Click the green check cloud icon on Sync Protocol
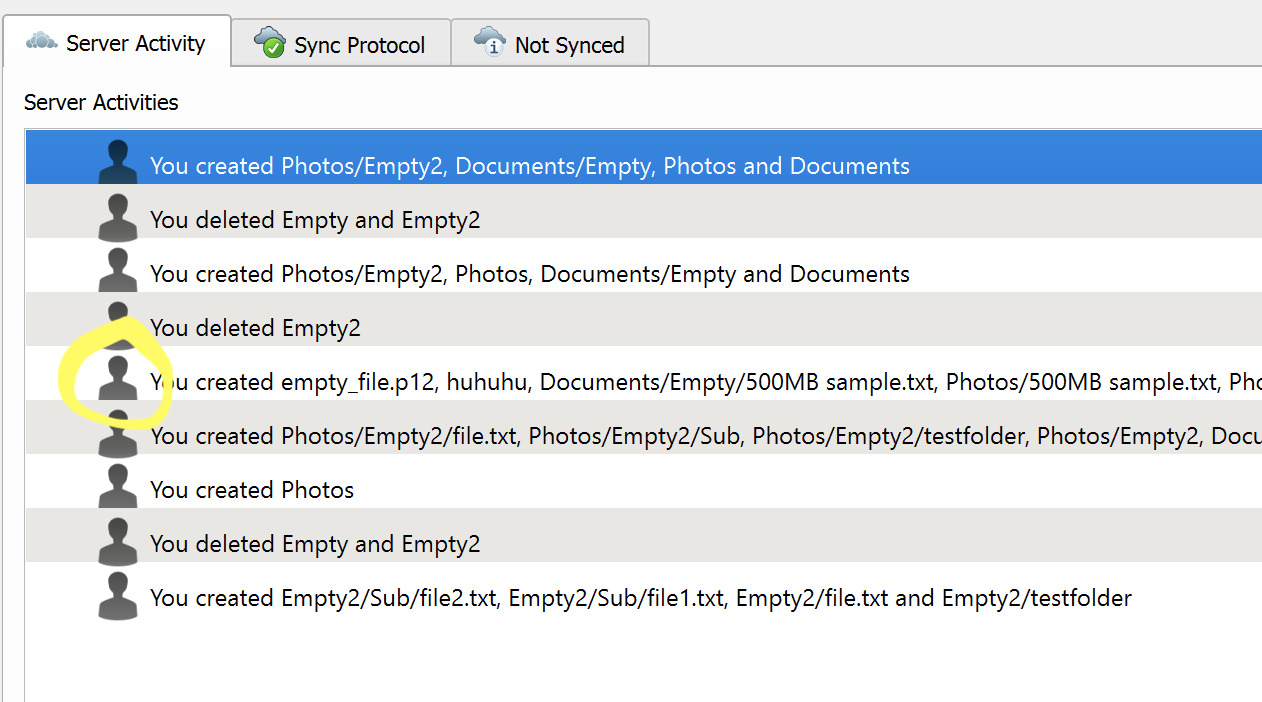The height and width of the screenshot is (702, 1262). click(x=270, y=42)
